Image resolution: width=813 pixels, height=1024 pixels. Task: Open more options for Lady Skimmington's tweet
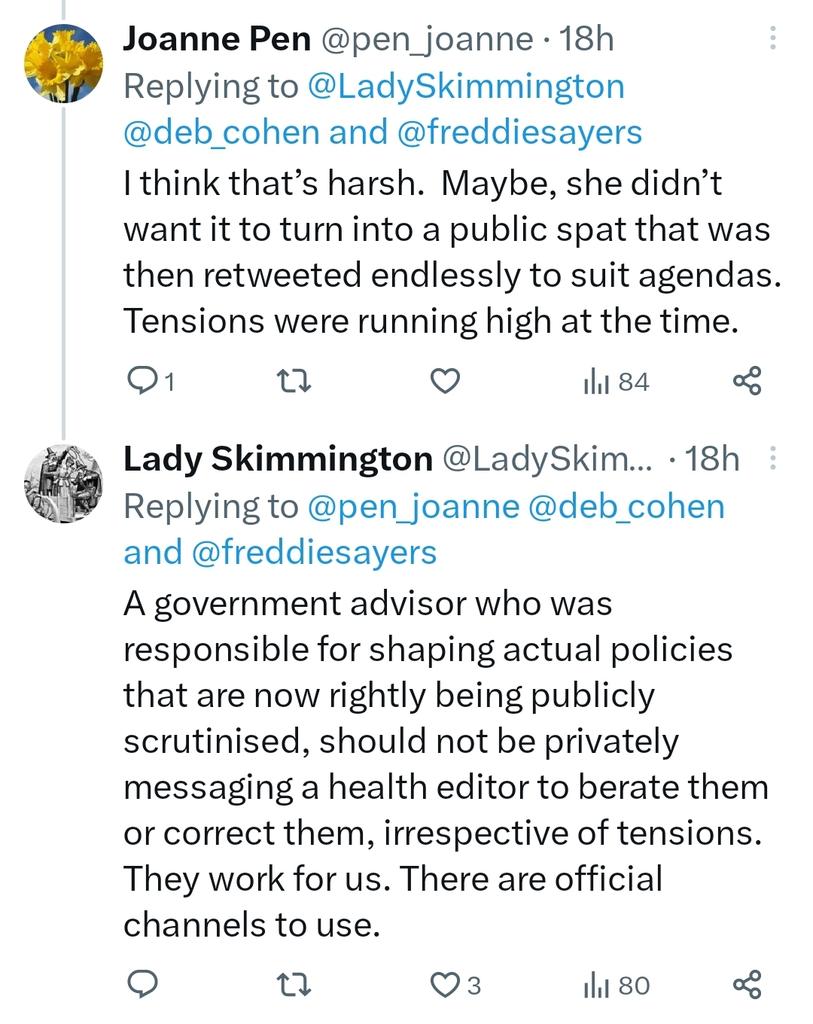pos(771,459)
